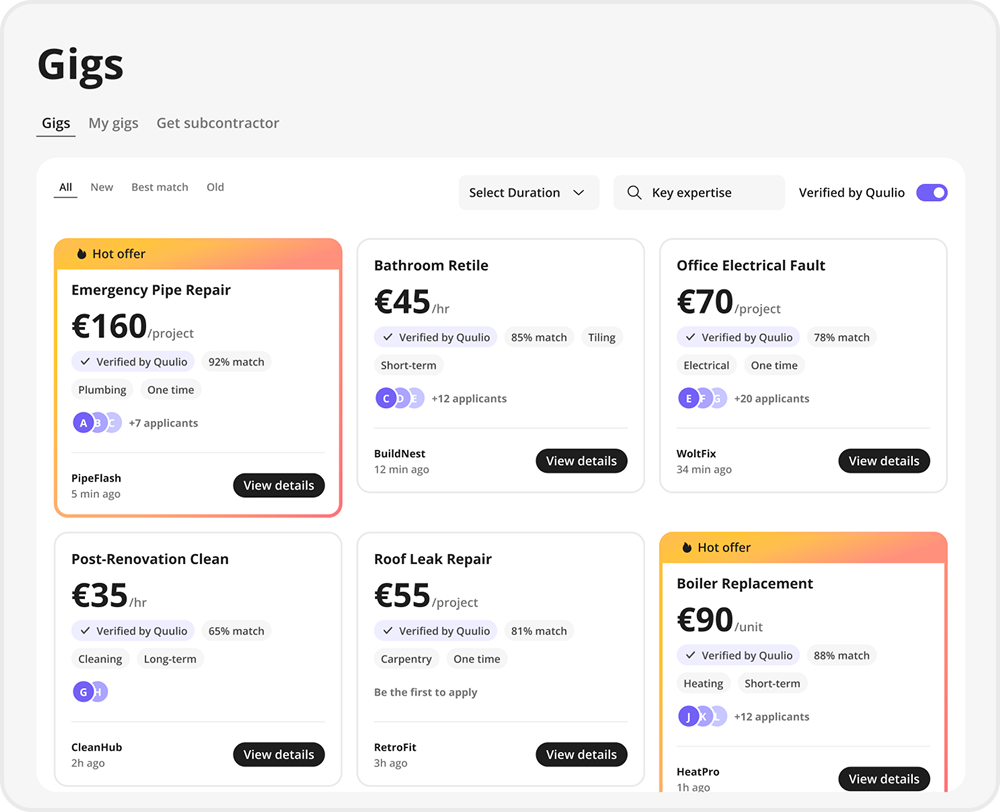Click applicant avatar E on Office Electrical Fault
Image resolution: width=1000 pixels, height=812 pixels.
688,399
